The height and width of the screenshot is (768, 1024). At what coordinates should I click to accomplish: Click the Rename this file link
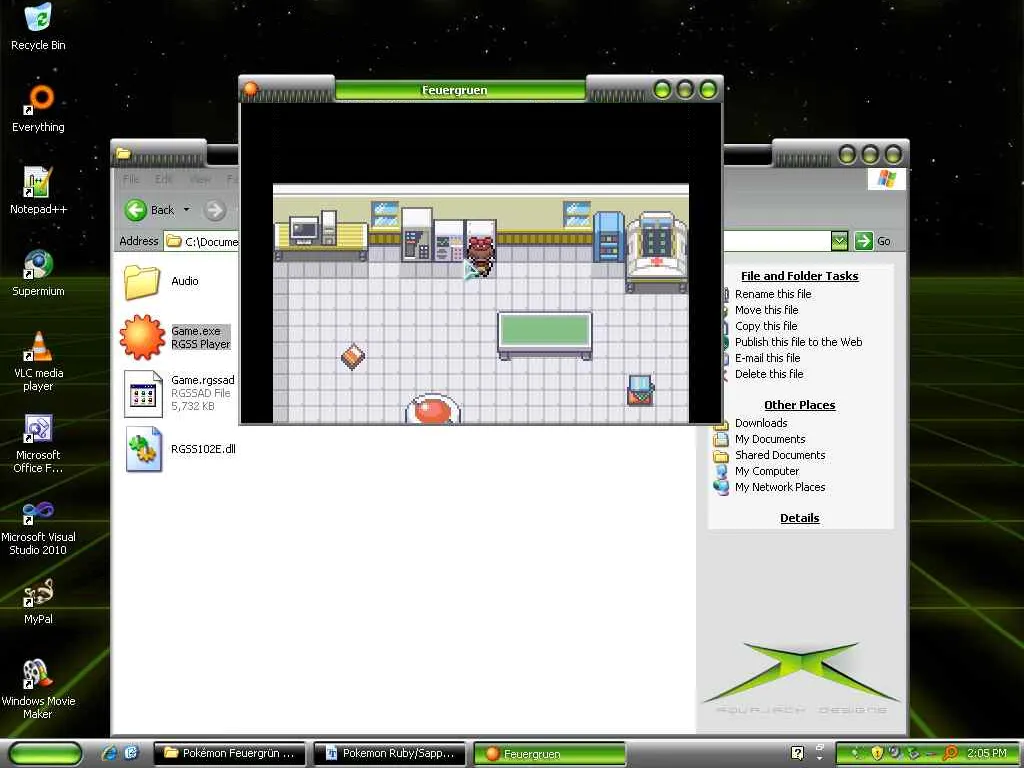773,294
